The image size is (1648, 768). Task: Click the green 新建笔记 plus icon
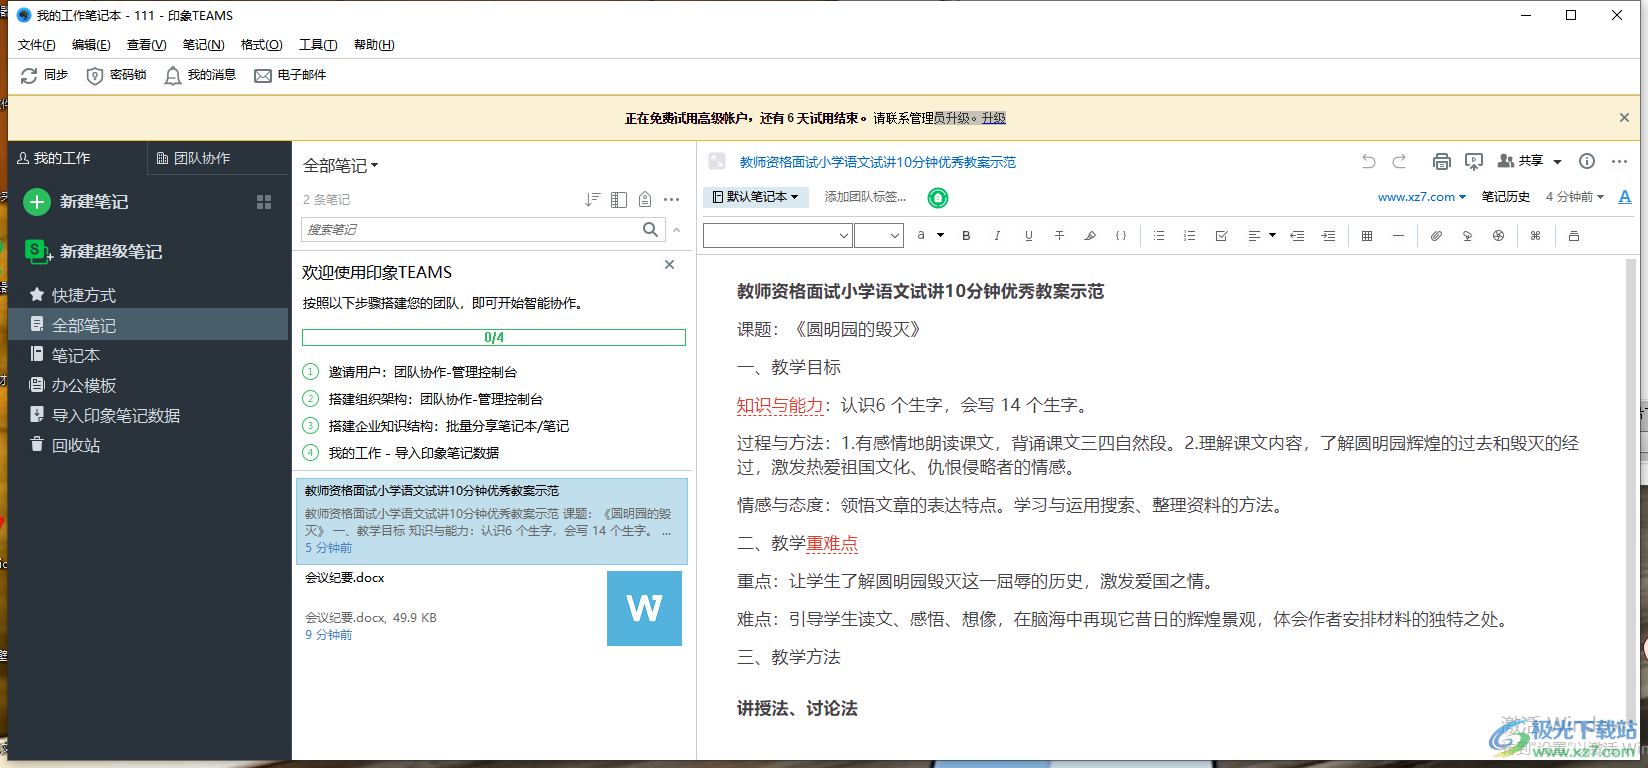tap(37, 202)
